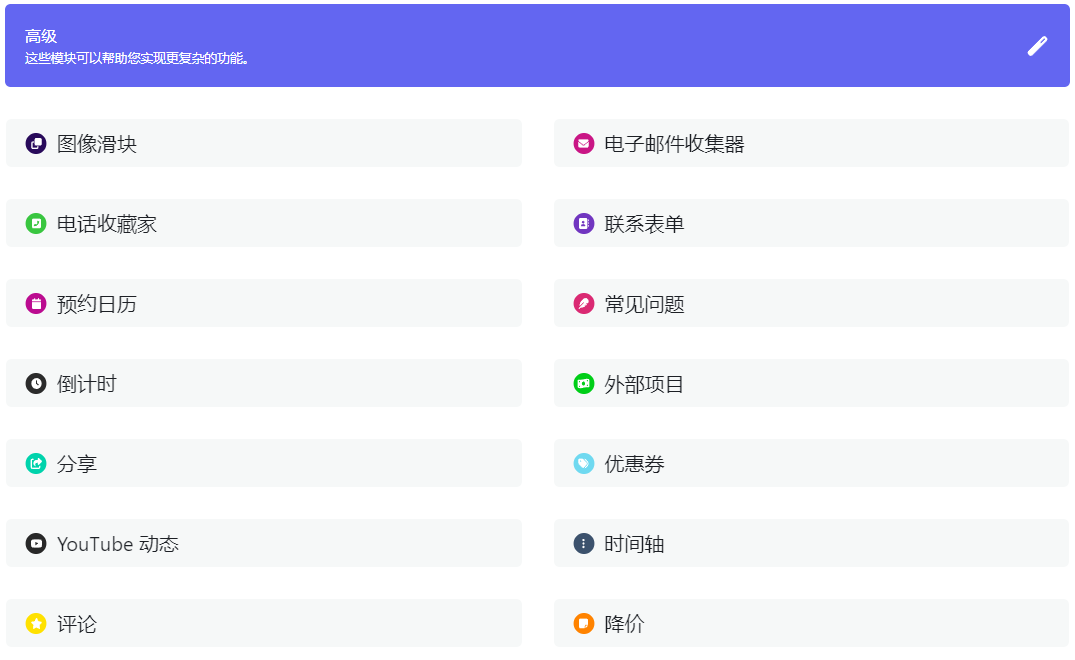Choose the 倒计时 block label
The height and width of the screenshot is (660, 1075).
click(x=87, y=384)
